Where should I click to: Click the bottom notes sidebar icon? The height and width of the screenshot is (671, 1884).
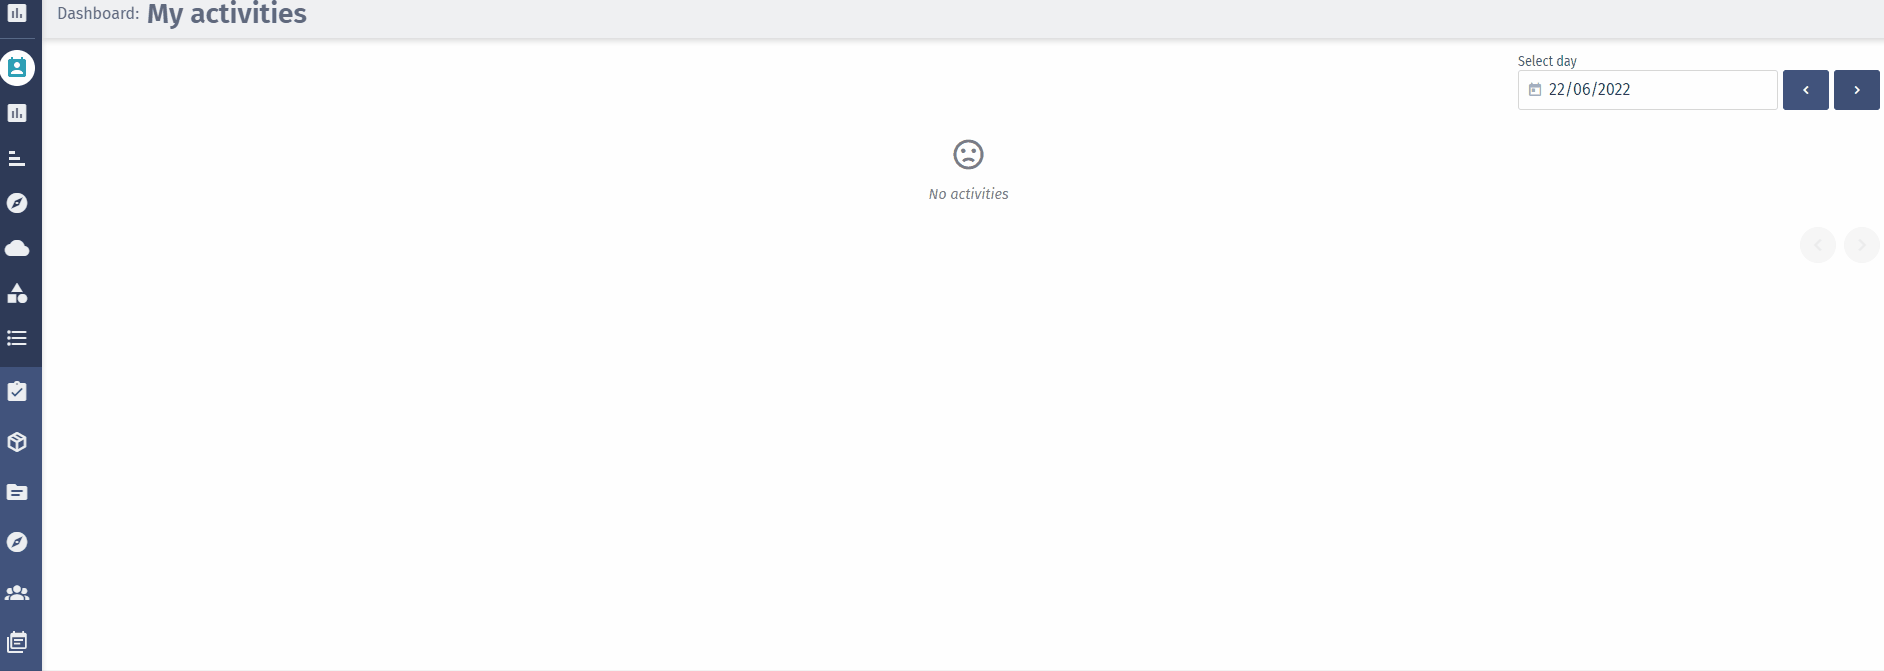tap(17, 642)
